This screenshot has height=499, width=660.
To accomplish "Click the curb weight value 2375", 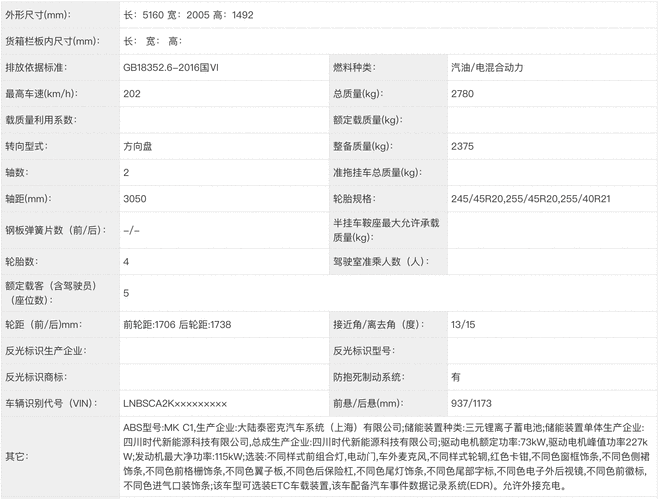I will pyautogui.click(x=462, y=146).
